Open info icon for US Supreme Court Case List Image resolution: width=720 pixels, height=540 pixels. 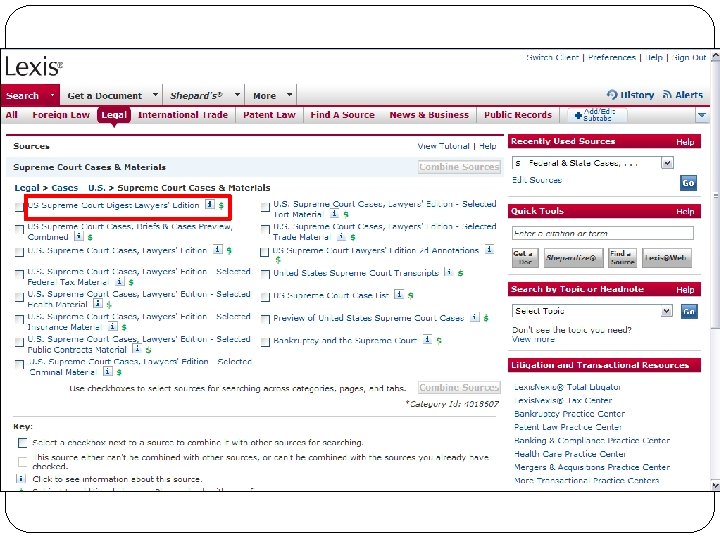point(399,294)
